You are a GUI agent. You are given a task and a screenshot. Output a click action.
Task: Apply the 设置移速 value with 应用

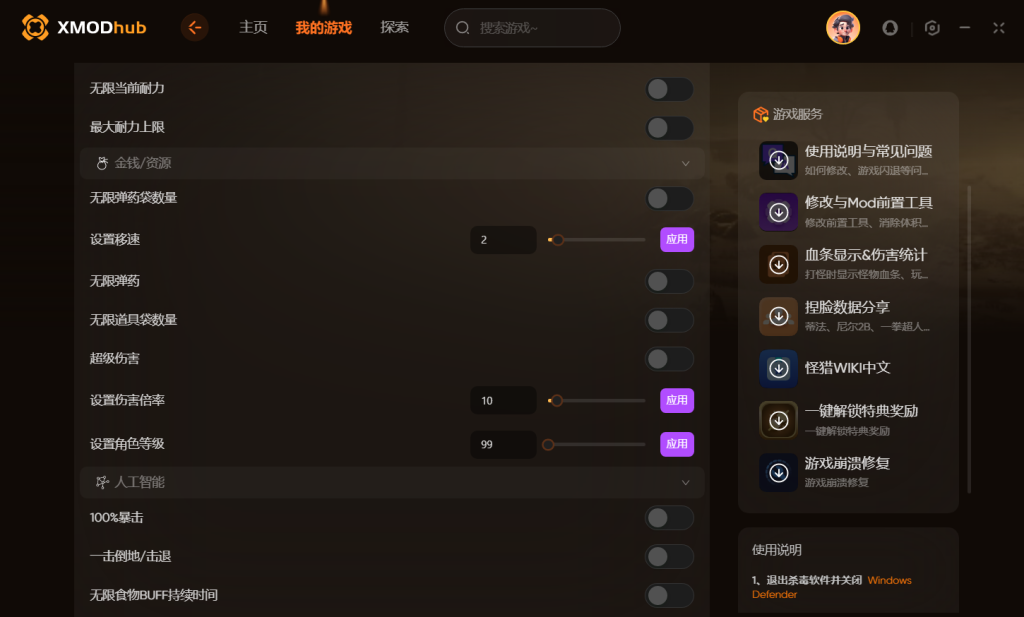(x=677, y=240)
